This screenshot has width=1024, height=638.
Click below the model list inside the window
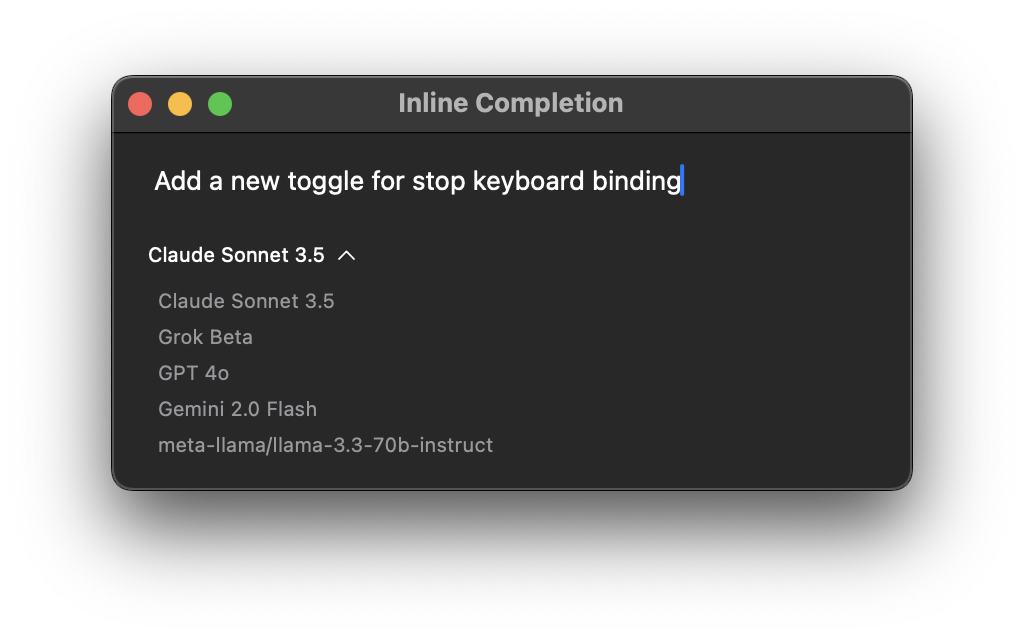[511, 470]
